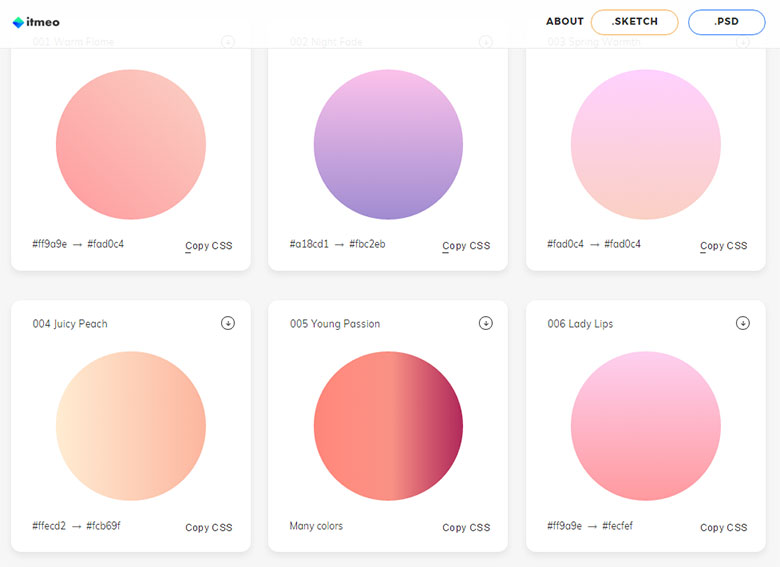Image resolution: width=780 pixels, height=567 pixels.
Task: Copy the #ff9a9e code under Warm Flame
Action: pyautogui.click(x=50, y=244)
